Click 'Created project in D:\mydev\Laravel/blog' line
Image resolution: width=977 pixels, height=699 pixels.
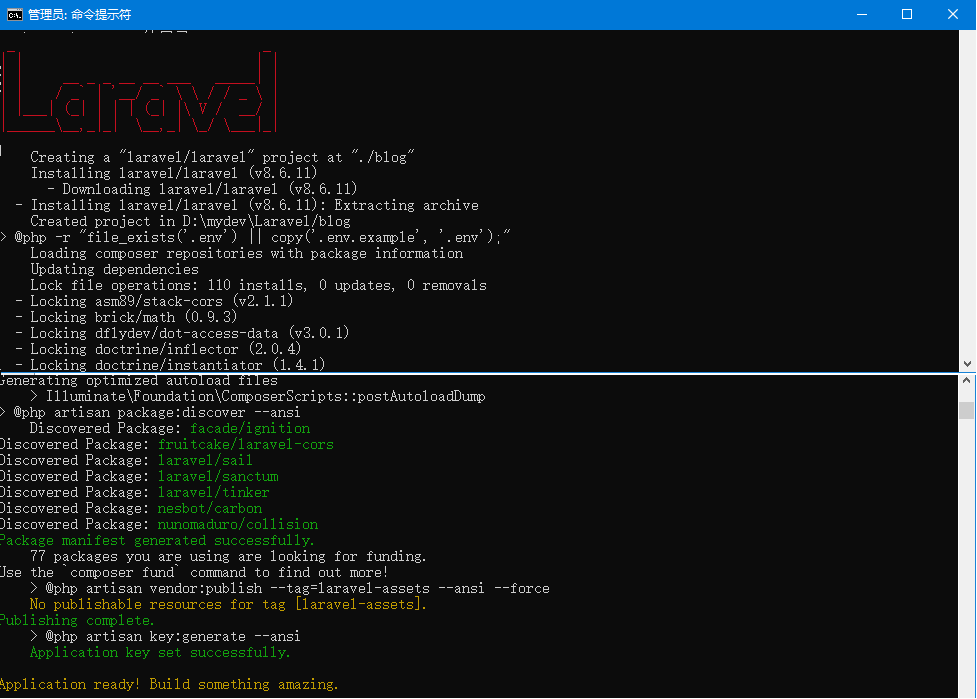[190, 221]
